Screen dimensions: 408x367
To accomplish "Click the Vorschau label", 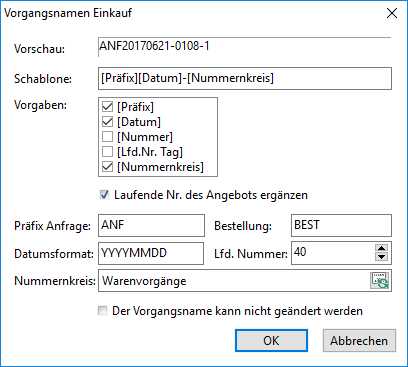I will [39, 49].
